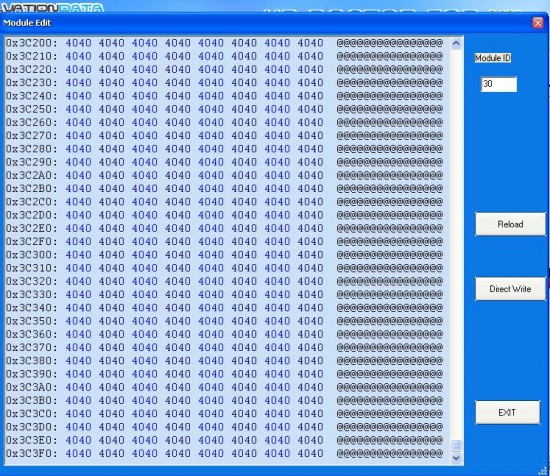This screenshot has width=550, height=476.
Task: Focus the Module ID input field
Action: tap(499, 84)
